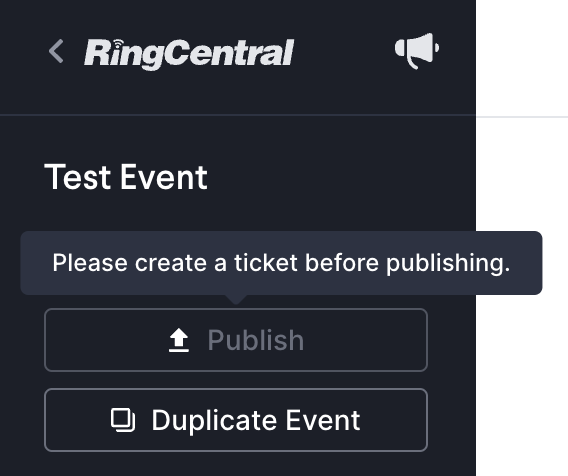
Task: Click the upload arrow icon in Publish
Action: click(x=179, y=340)
